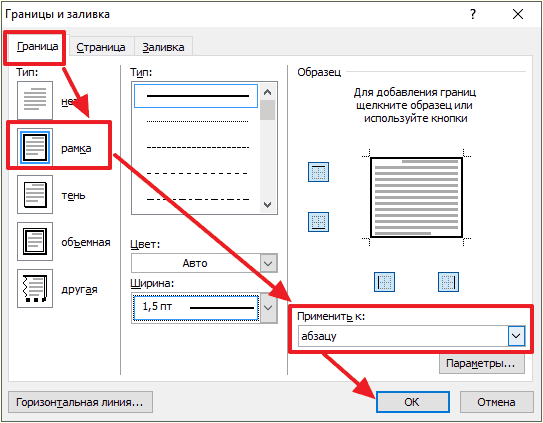Choose the 'другая' custom border icon
Screen dimensions: 543x423
35,289
